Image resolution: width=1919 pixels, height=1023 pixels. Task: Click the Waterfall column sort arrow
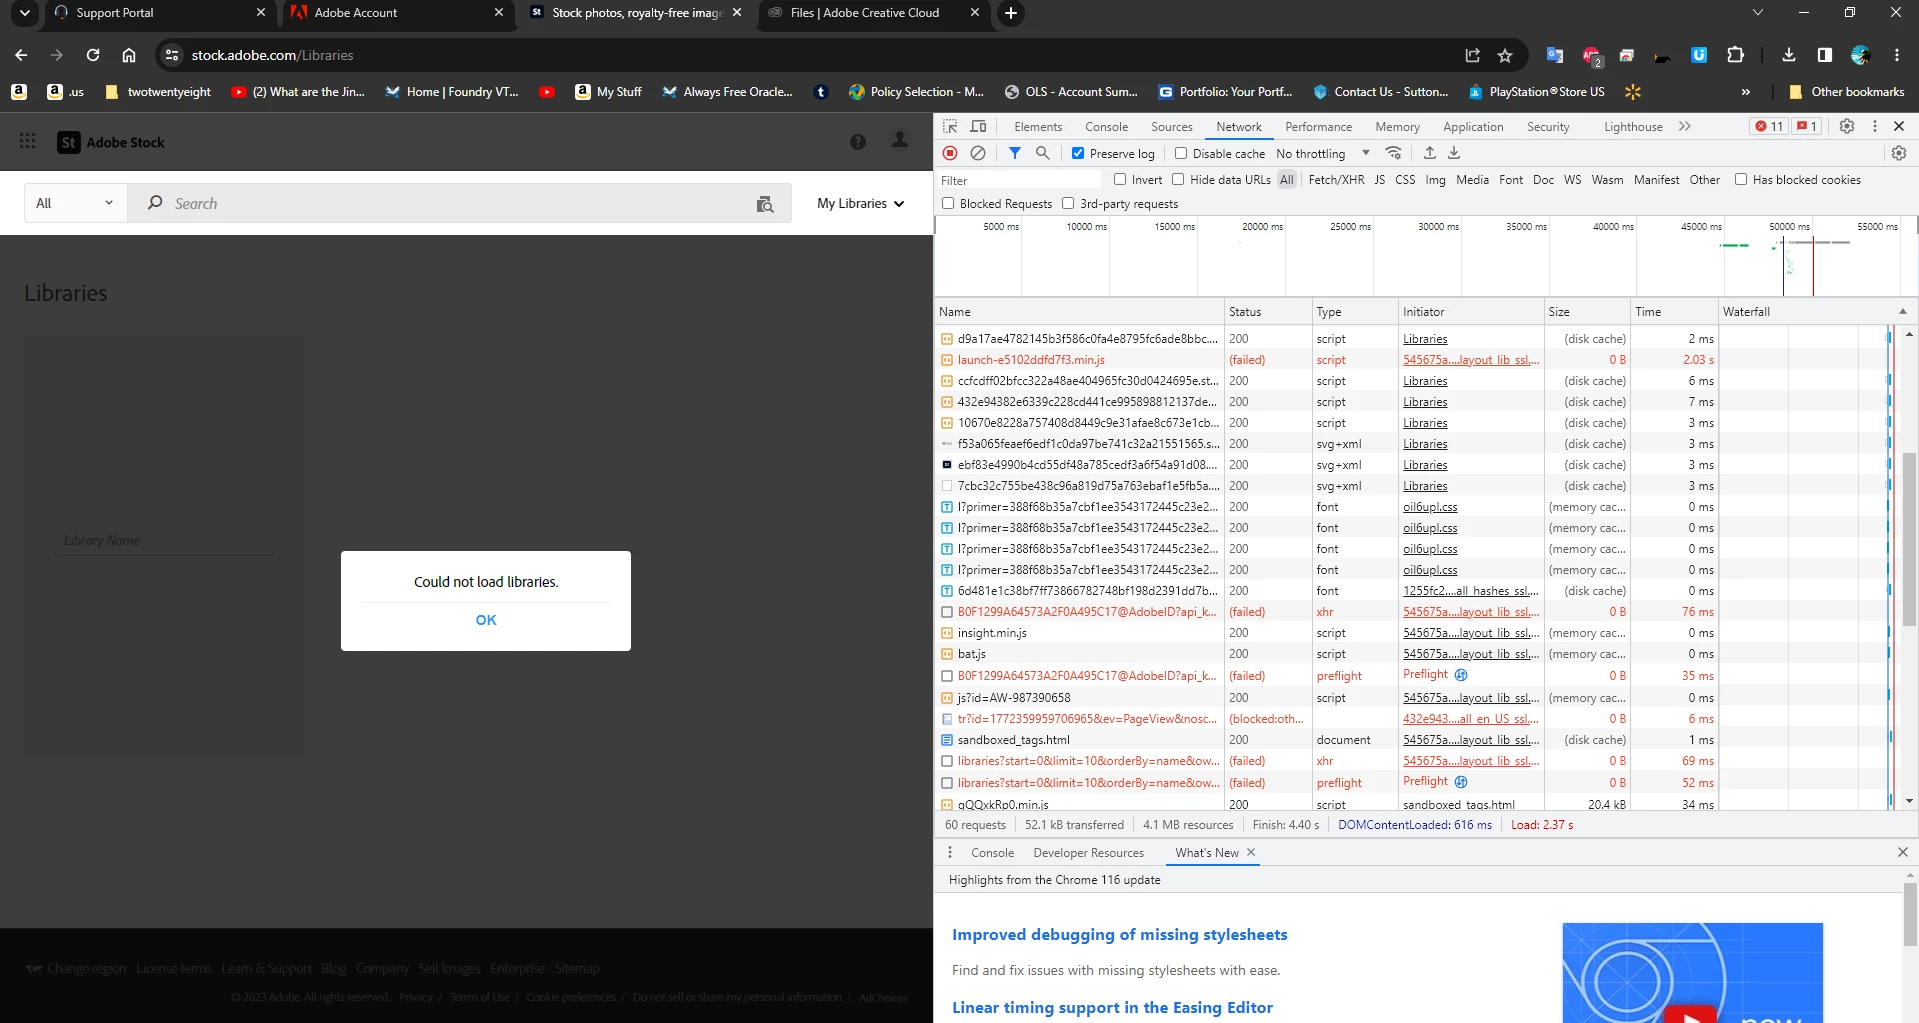(1903, 311)
